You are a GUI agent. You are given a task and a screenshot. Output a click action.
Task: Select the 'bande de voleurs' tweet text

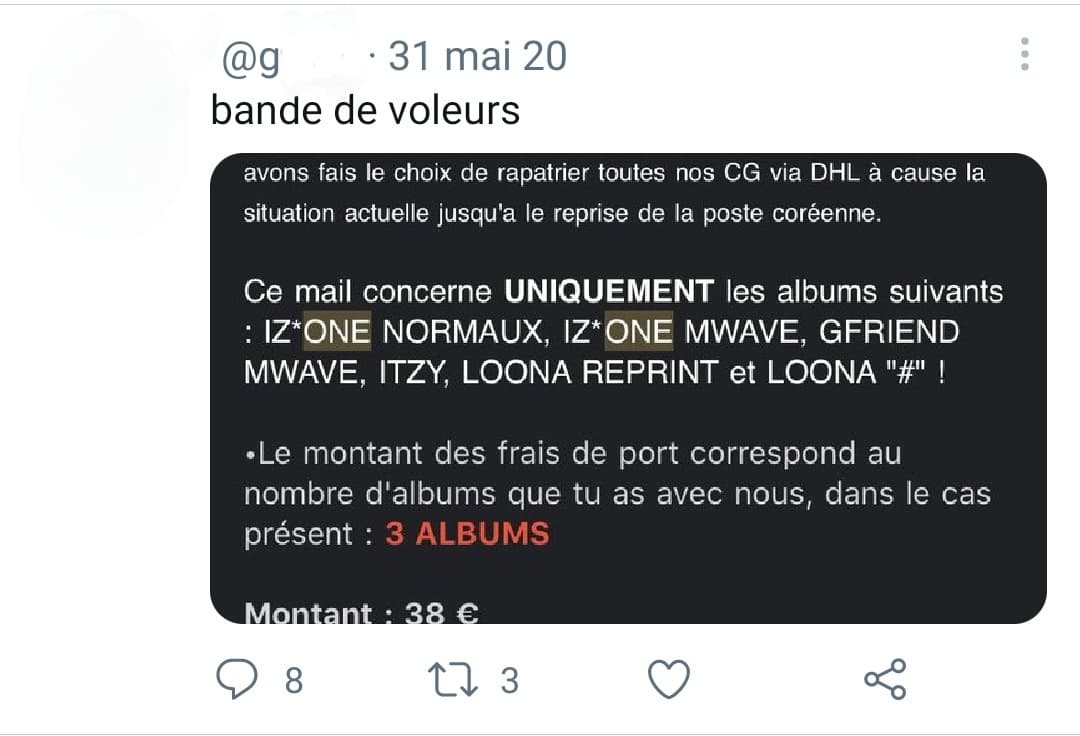tap(365, 110)
